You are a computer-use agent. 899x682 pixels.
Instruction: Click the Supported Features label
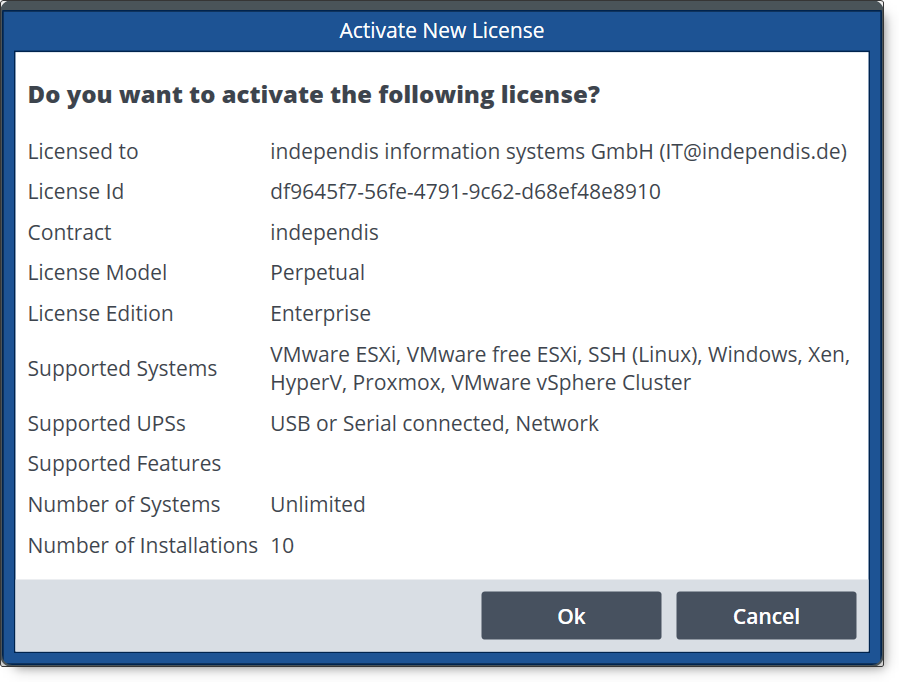[124, 464]
